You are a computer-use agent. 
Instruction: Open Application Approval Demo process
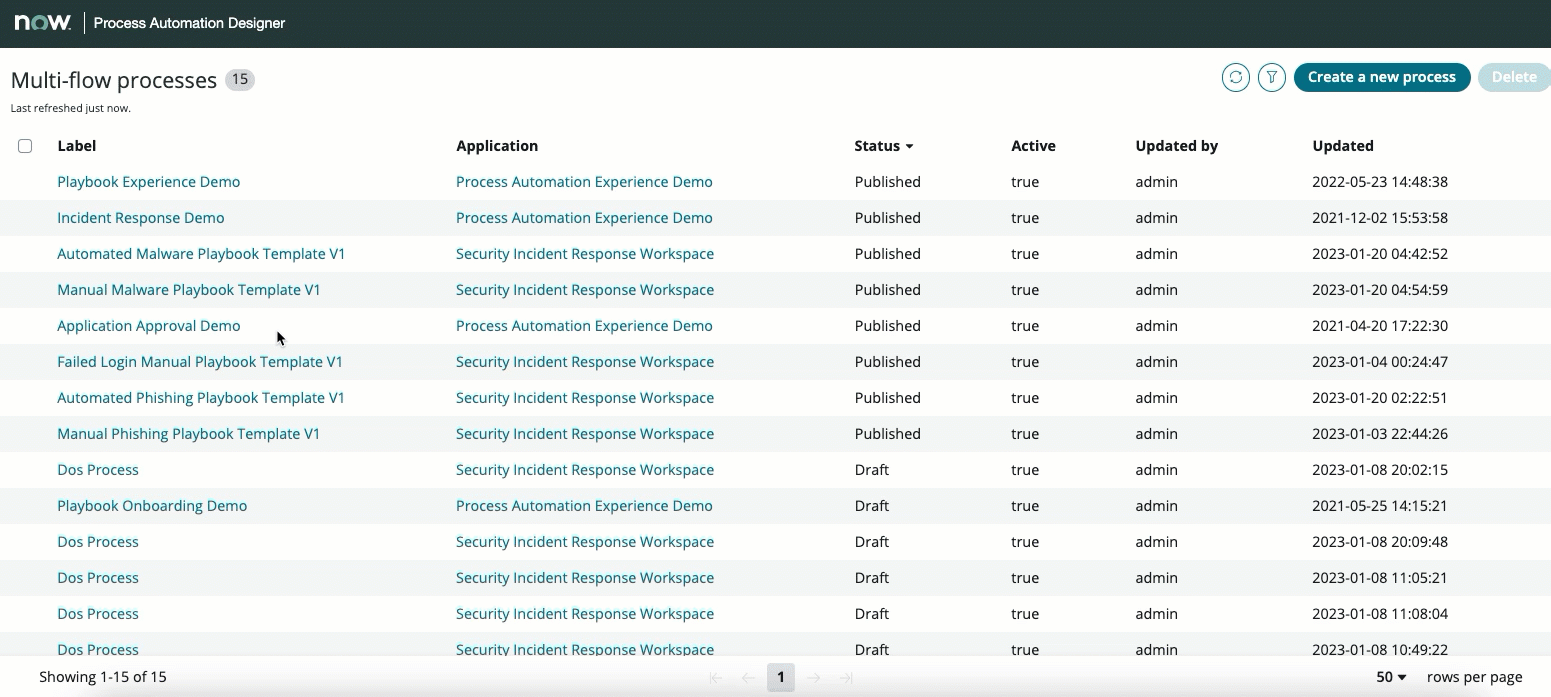148,326
